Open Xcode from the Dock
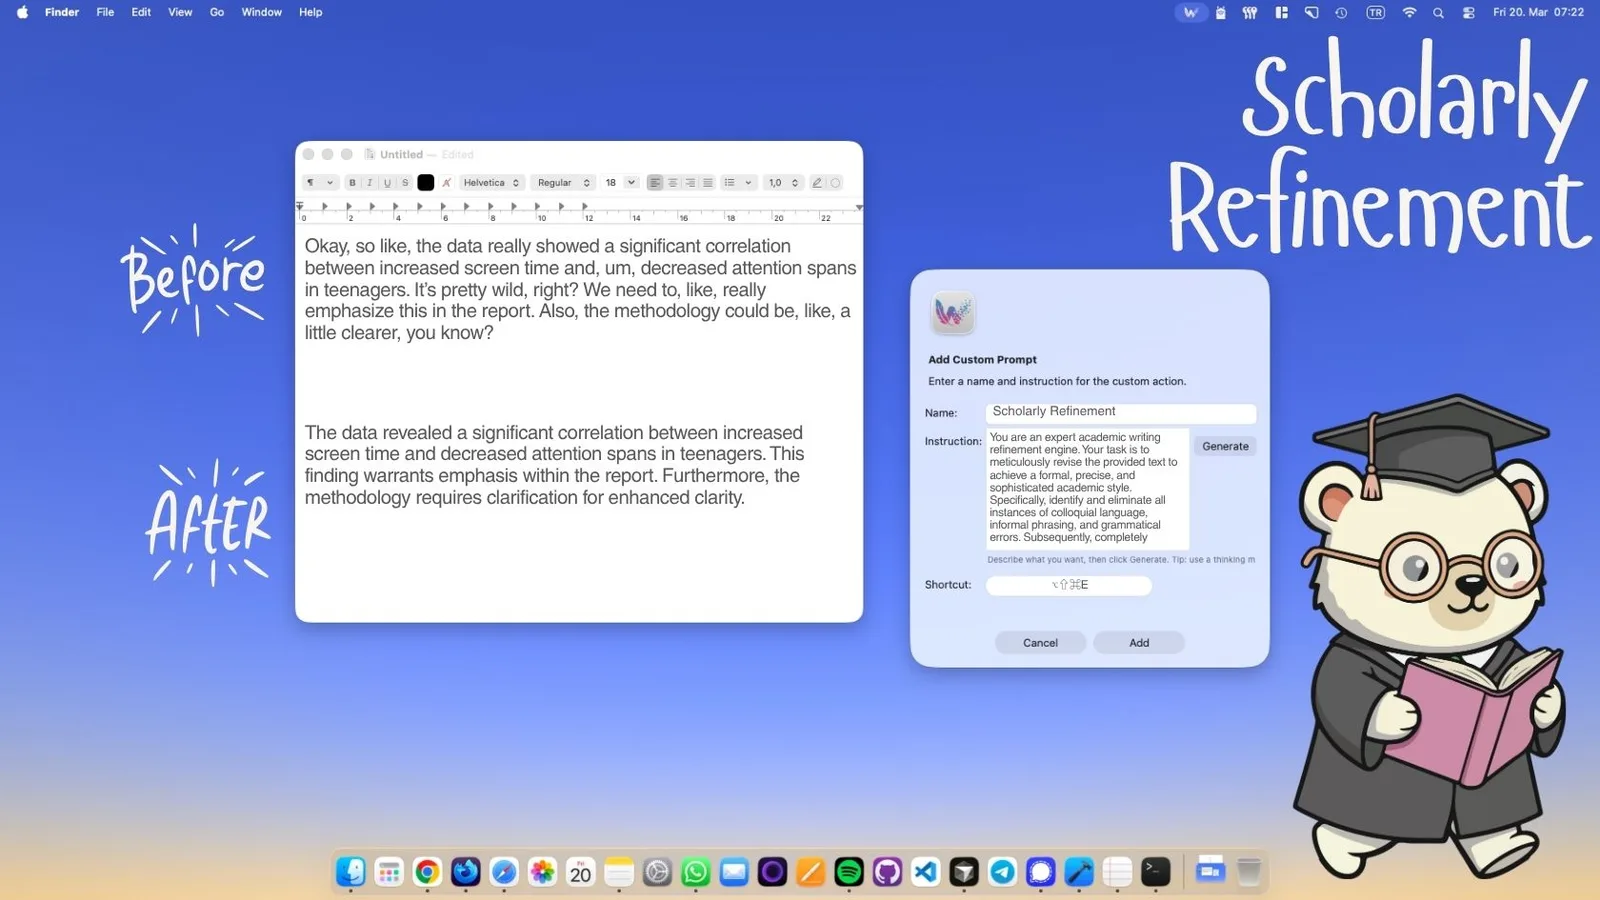Screen dimensions: 1600x900 point(1079,872)
